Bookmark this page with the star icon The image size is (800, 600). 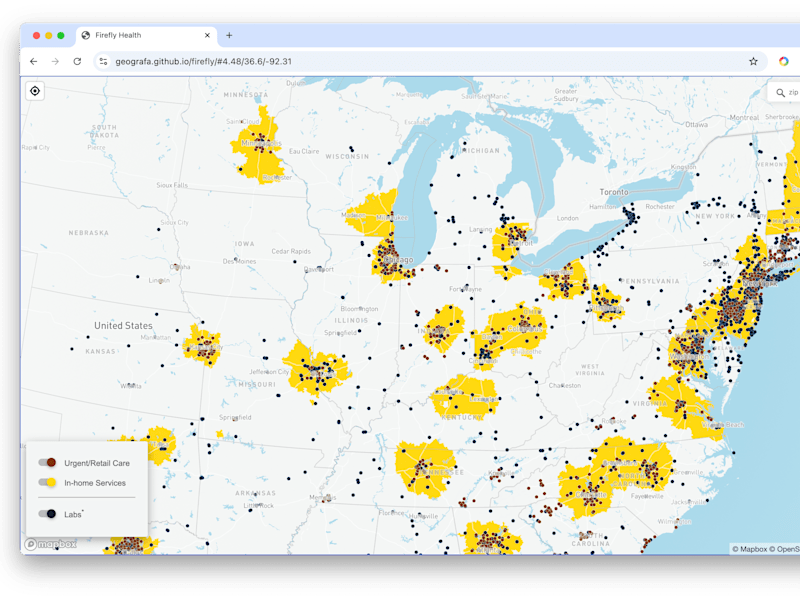753,62
